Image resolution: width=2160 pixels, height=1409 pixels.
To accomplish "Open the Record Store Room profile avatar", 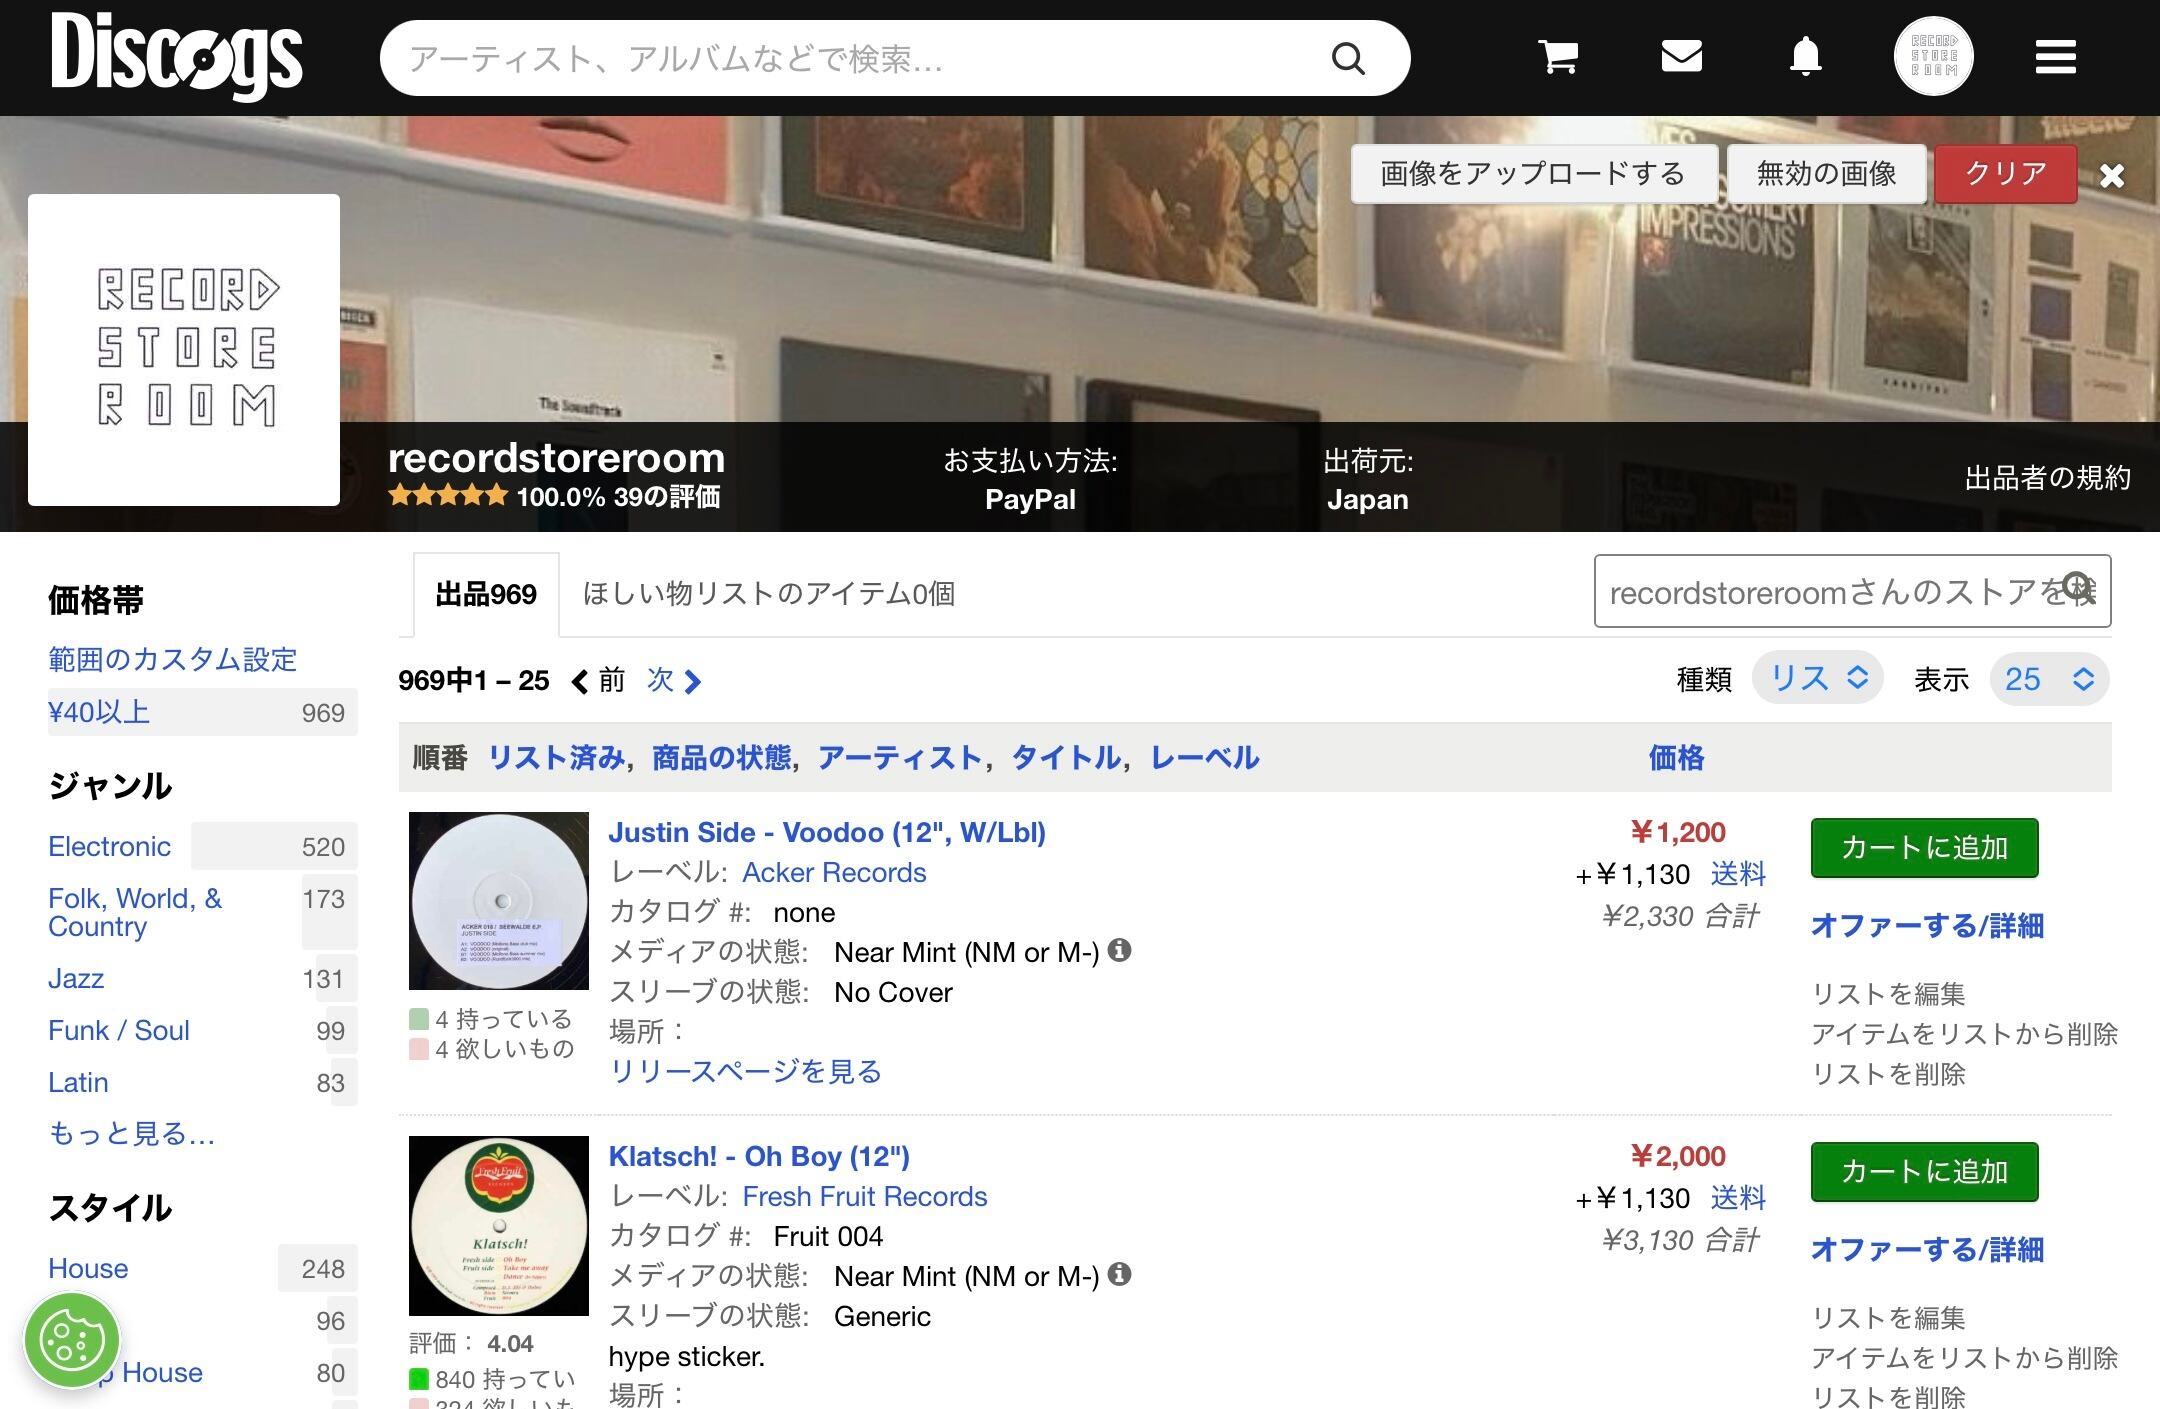I will click(x=1933, y=57).
